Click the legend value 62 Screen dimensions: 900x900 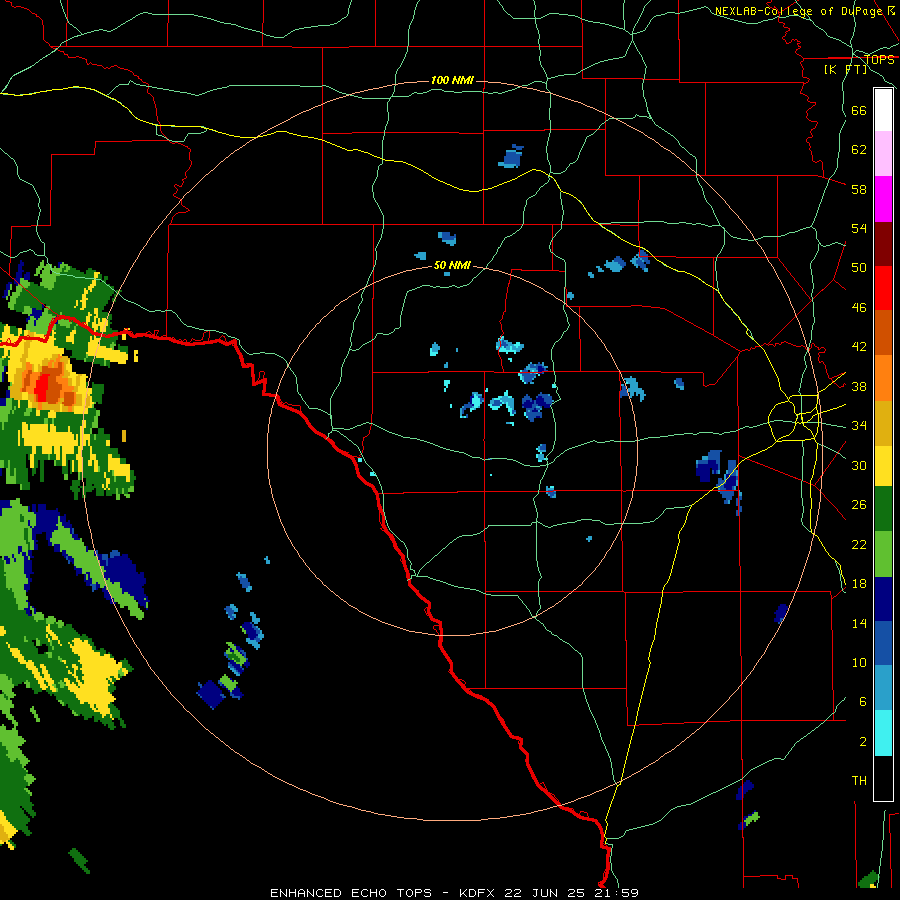pyautogui.click(x=859, y=149)
